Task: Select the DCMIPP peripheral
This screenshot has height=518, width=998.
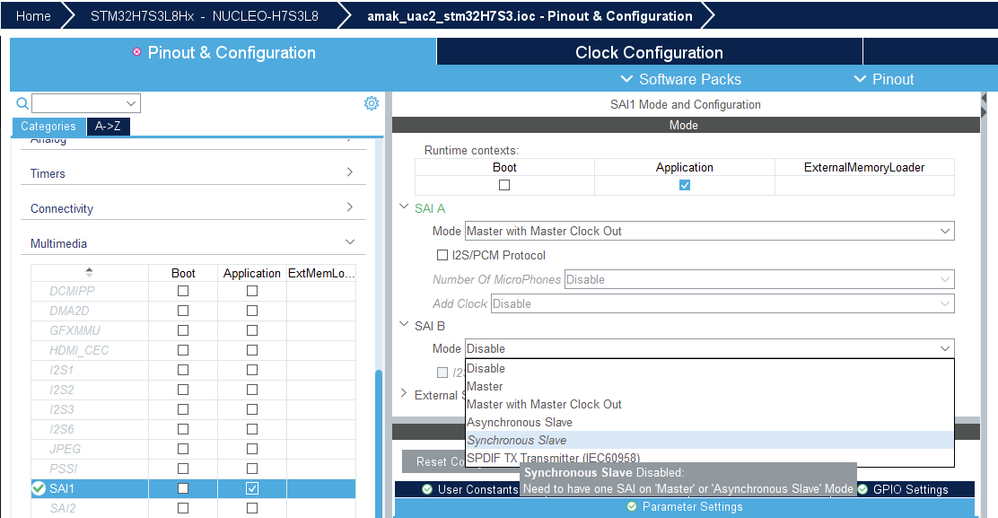Action: coord(72,291)
